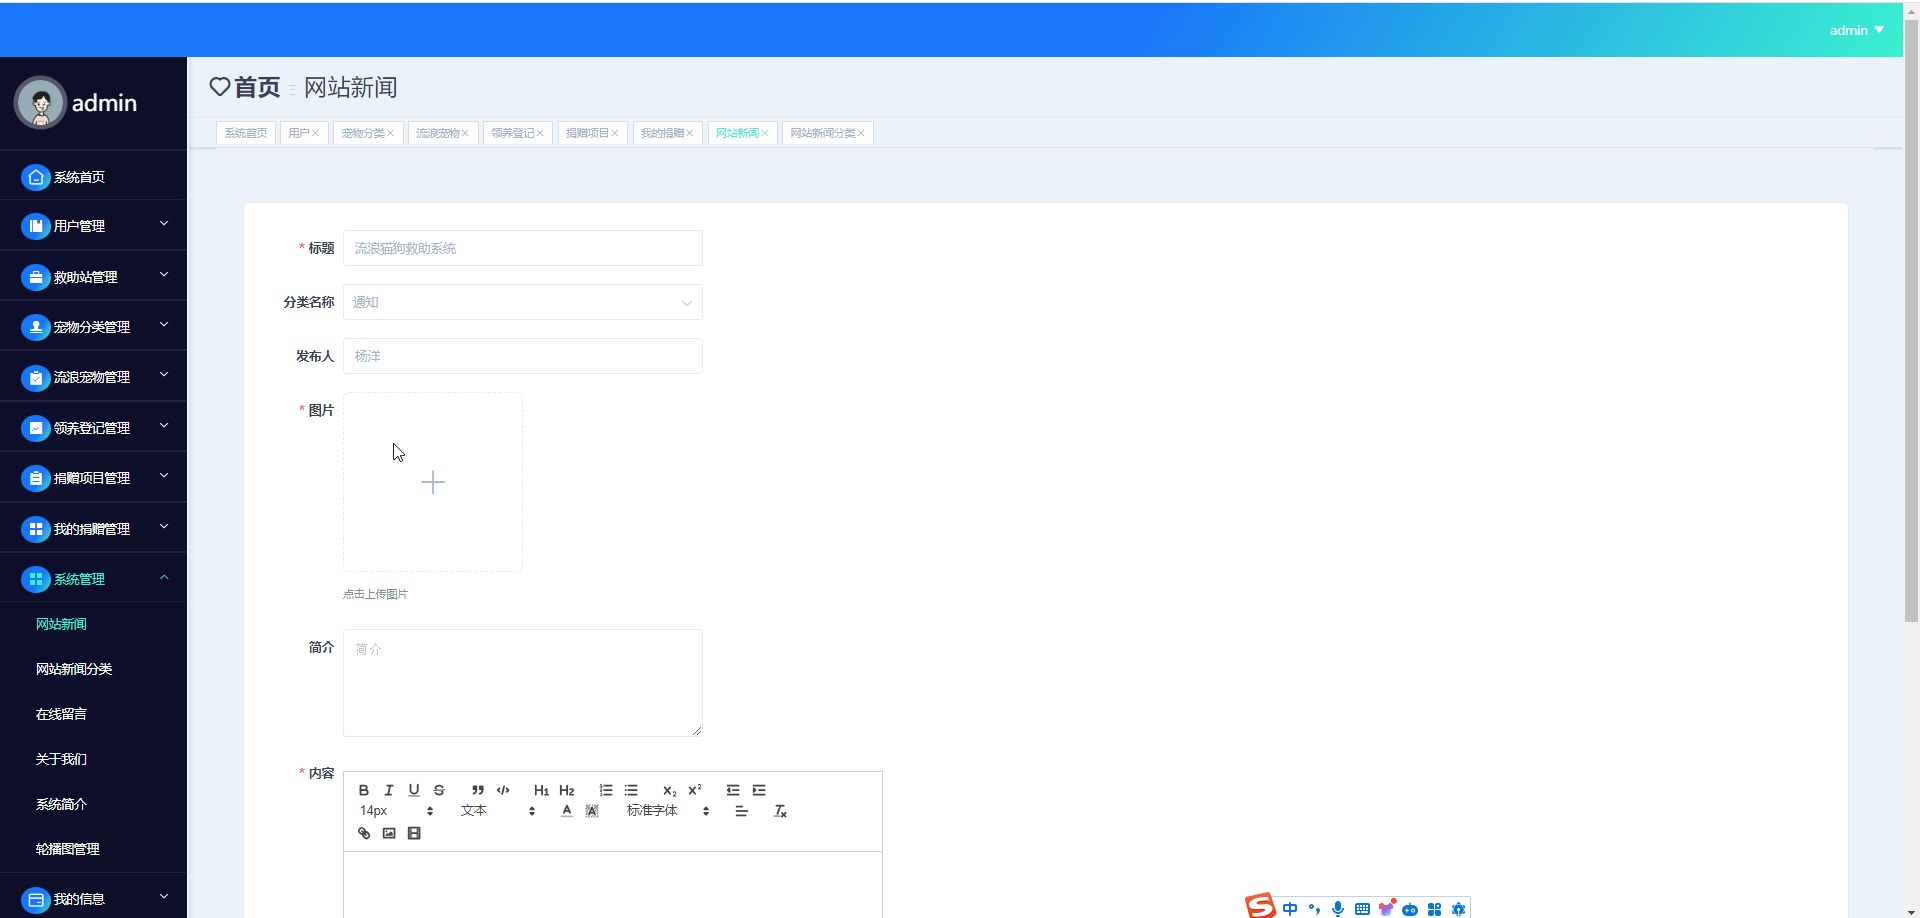The width and height of the screenshot is (1920, 918).
Task: Expand the 捐赠项目管理 menu
Action: click(x=93, y=478)
